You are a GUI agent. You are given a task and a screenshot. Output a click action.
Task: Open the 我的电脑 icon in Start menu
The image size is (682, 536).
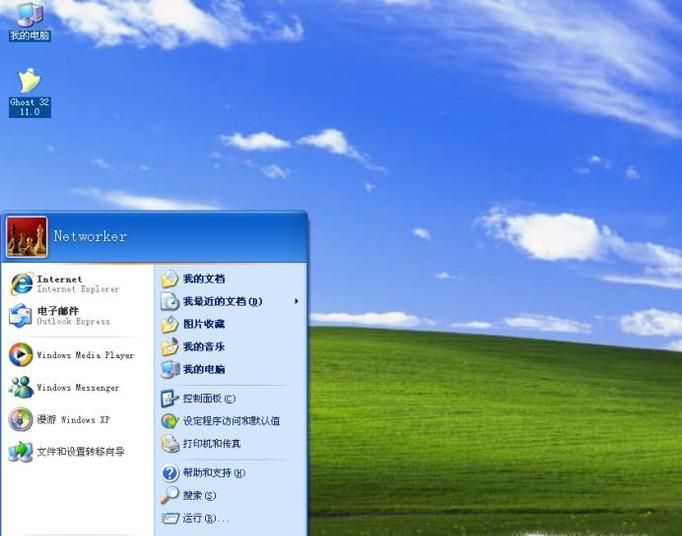tap(170, 369)
